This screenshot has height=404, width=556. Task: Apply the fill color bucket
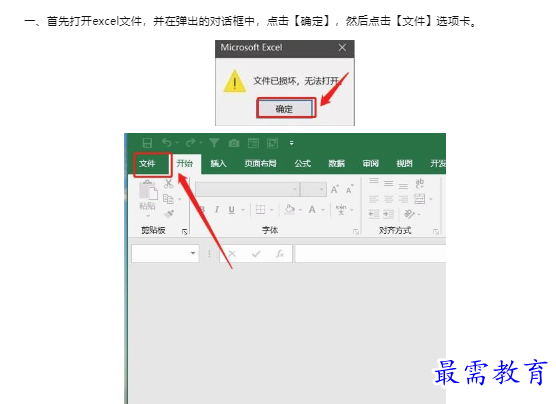[290, 210]
